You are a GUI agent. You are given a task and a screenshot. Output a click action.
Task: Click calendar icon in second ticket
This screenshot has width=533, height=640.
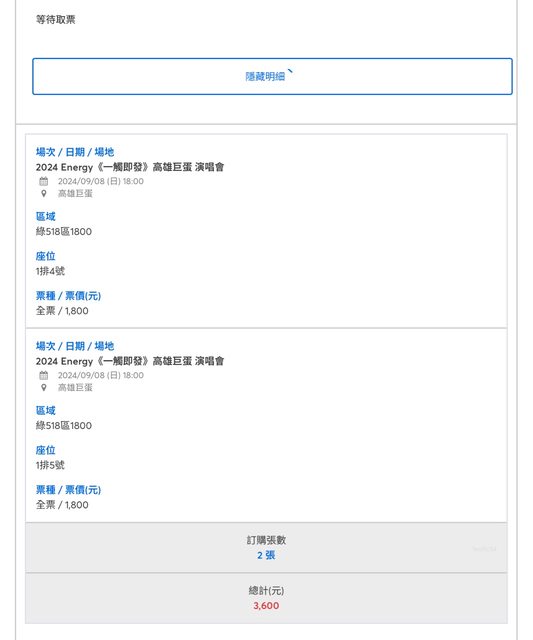tap(44, 375)
